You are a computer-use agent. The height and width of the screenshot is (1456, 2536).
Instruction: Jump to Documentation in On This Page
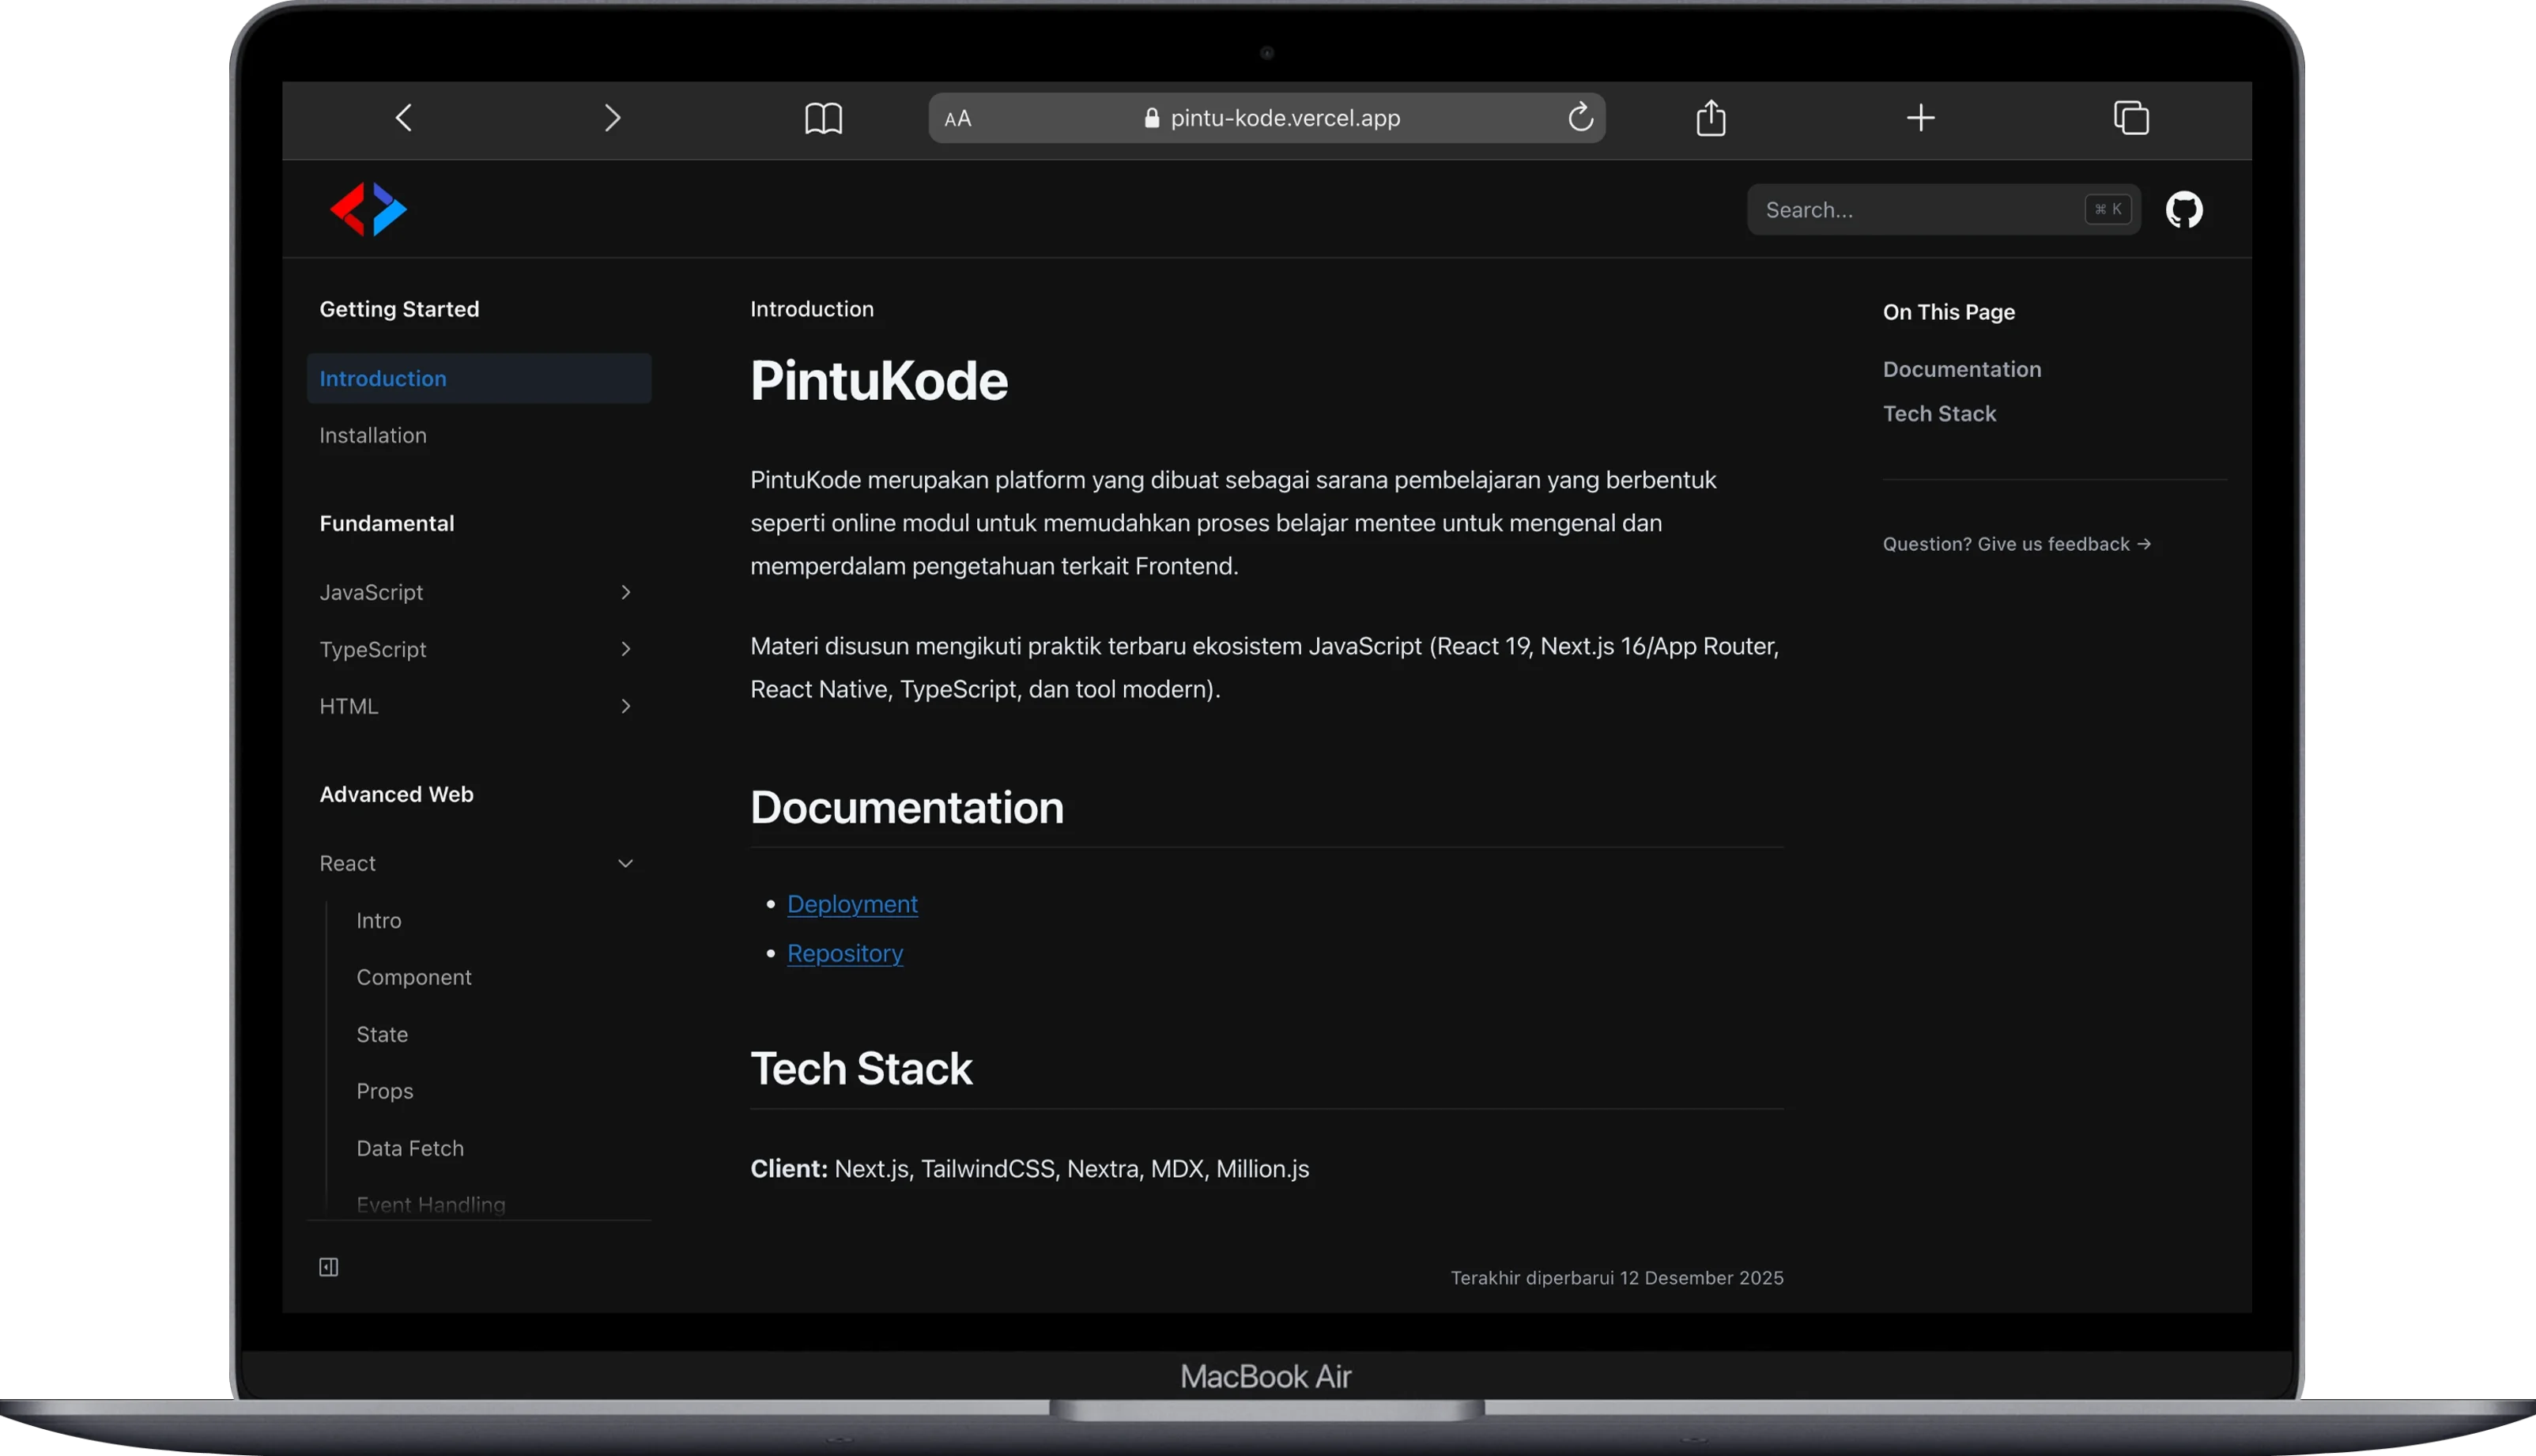pyautogui.click(x=1962, y=369)
